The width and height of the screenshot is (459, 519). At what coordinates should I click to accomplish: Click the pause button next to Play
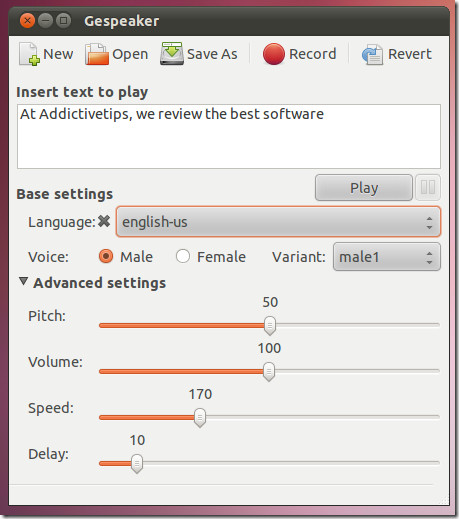pos(428,188)
